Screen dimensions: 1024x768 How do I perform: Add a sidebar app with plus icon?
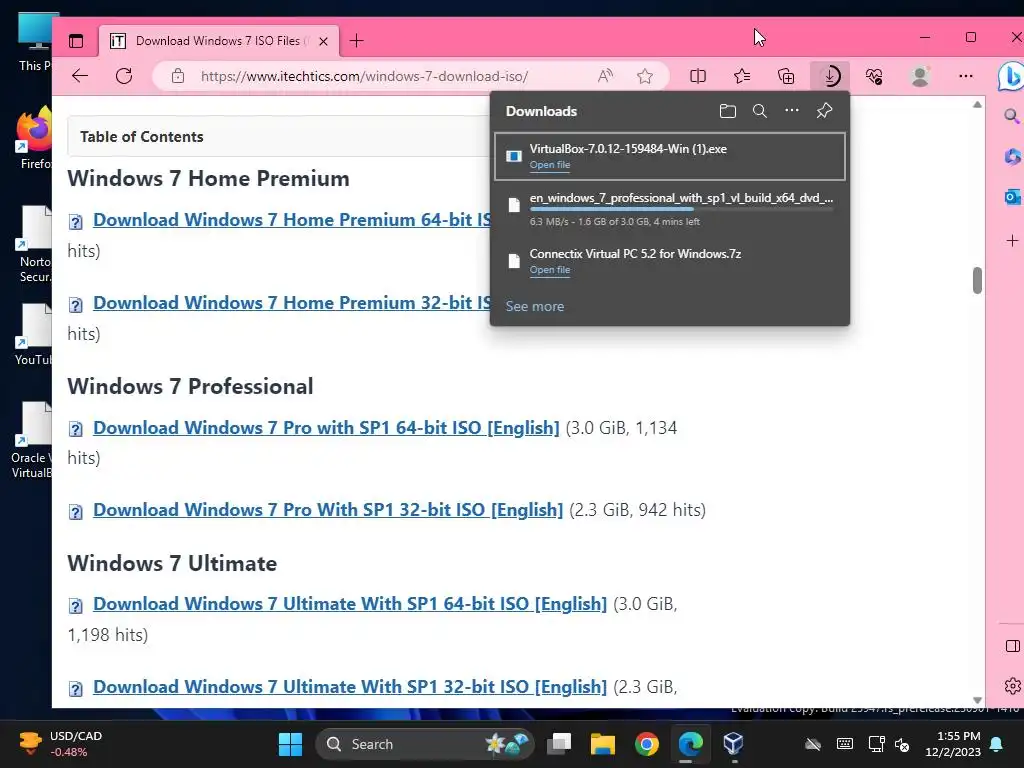tap(1012, 240)
